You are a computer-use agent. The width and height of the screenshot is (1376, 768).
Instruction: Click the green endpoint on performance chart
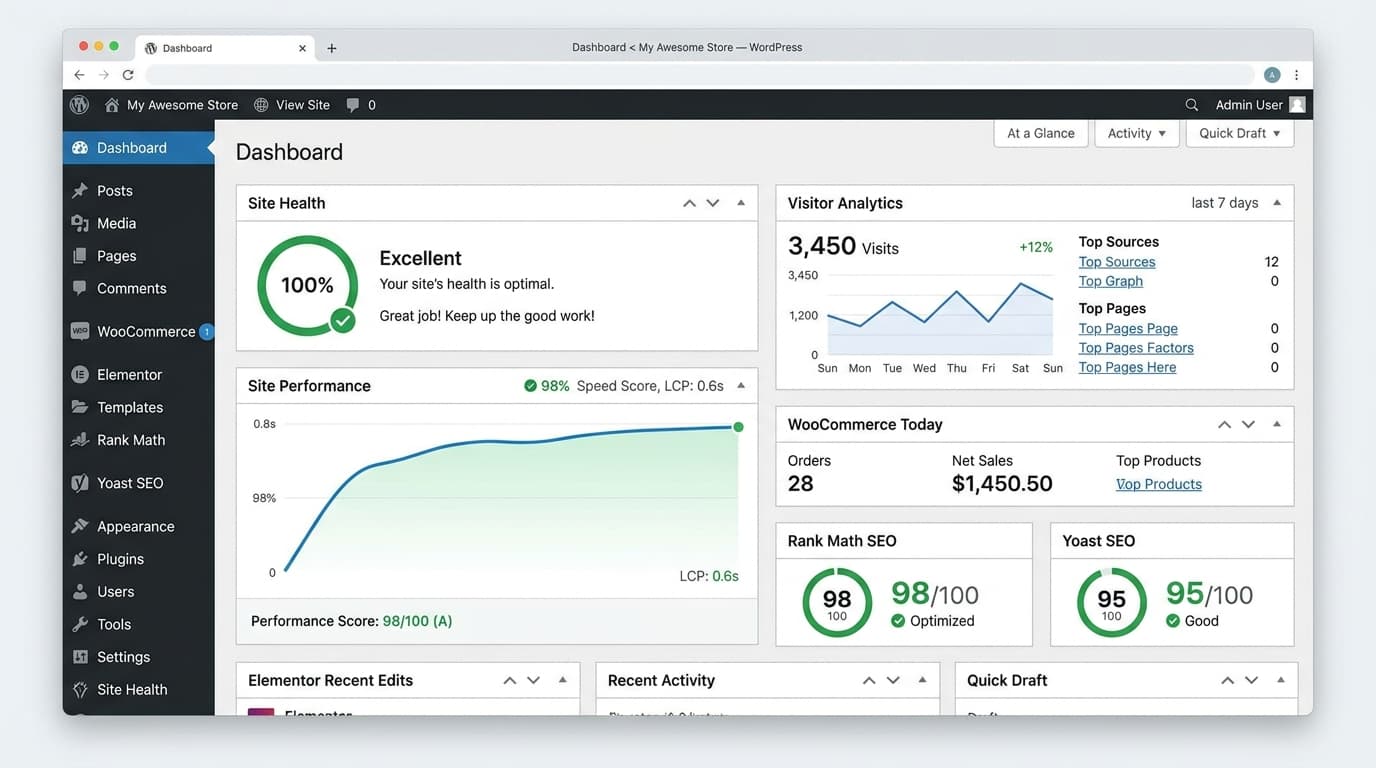738,427
